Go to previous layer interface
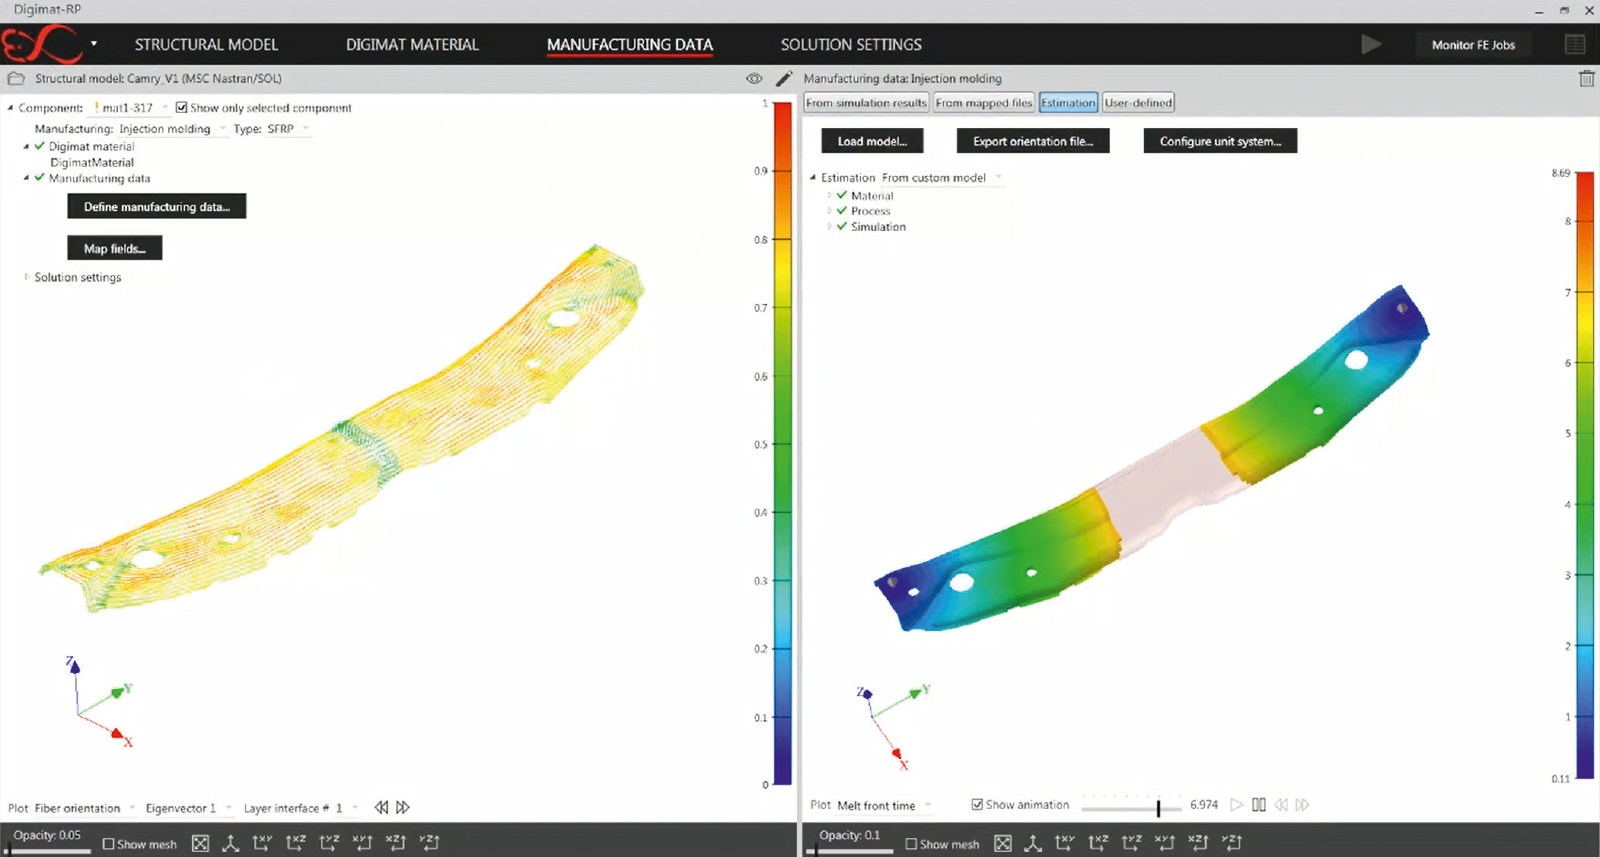The height and width of the screenshot is (857, 1600). click(x=381, y=807)
